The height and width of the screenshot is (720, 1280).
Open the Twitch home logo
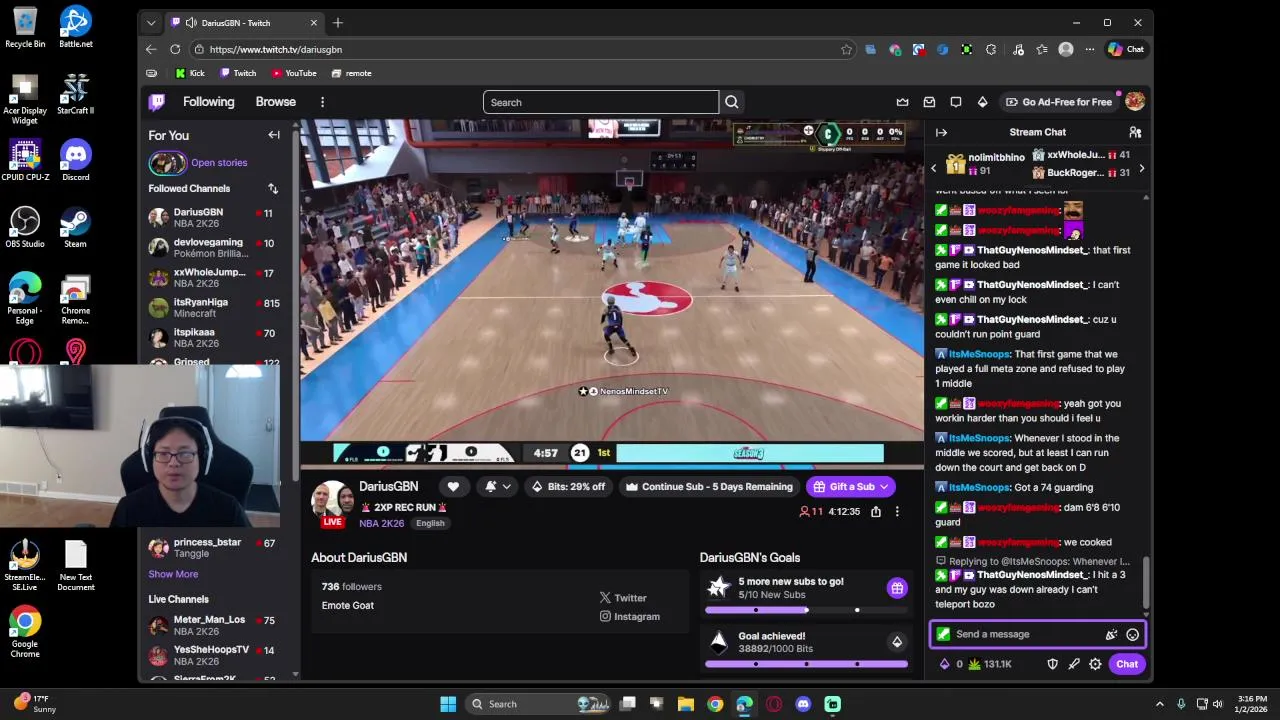point(157,102)
